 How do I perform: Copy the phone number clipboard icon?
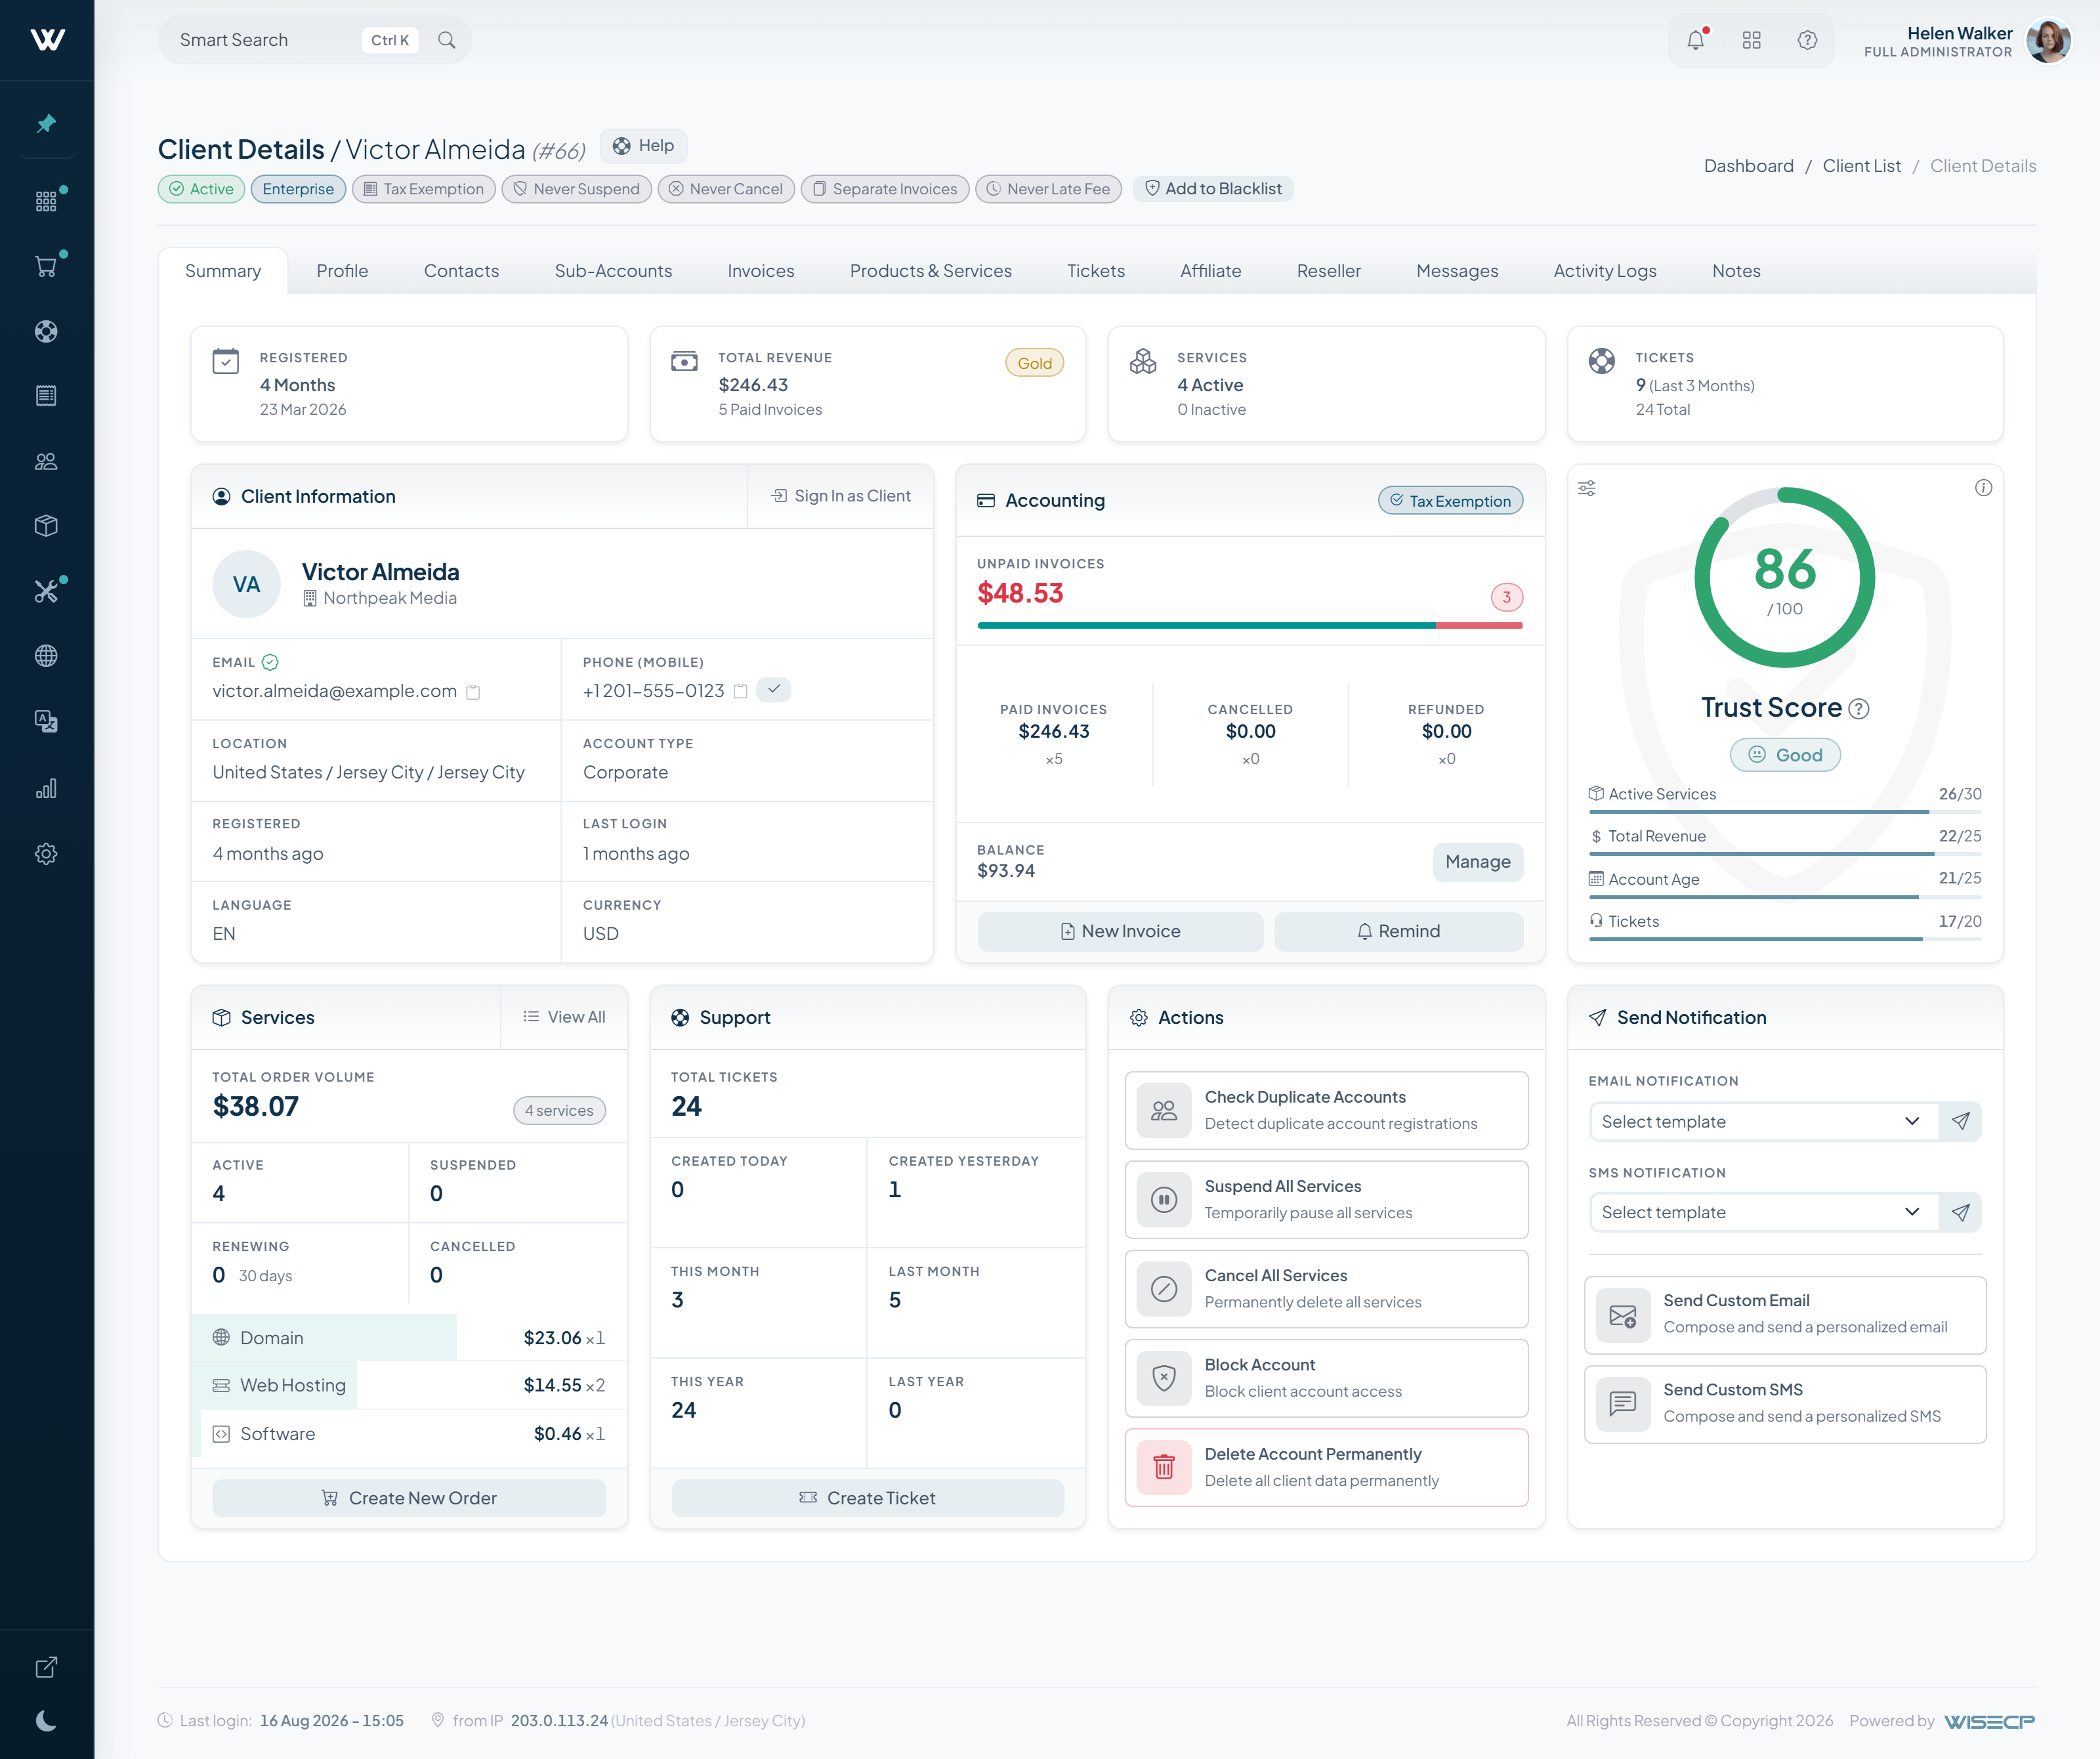coord(741,691)
